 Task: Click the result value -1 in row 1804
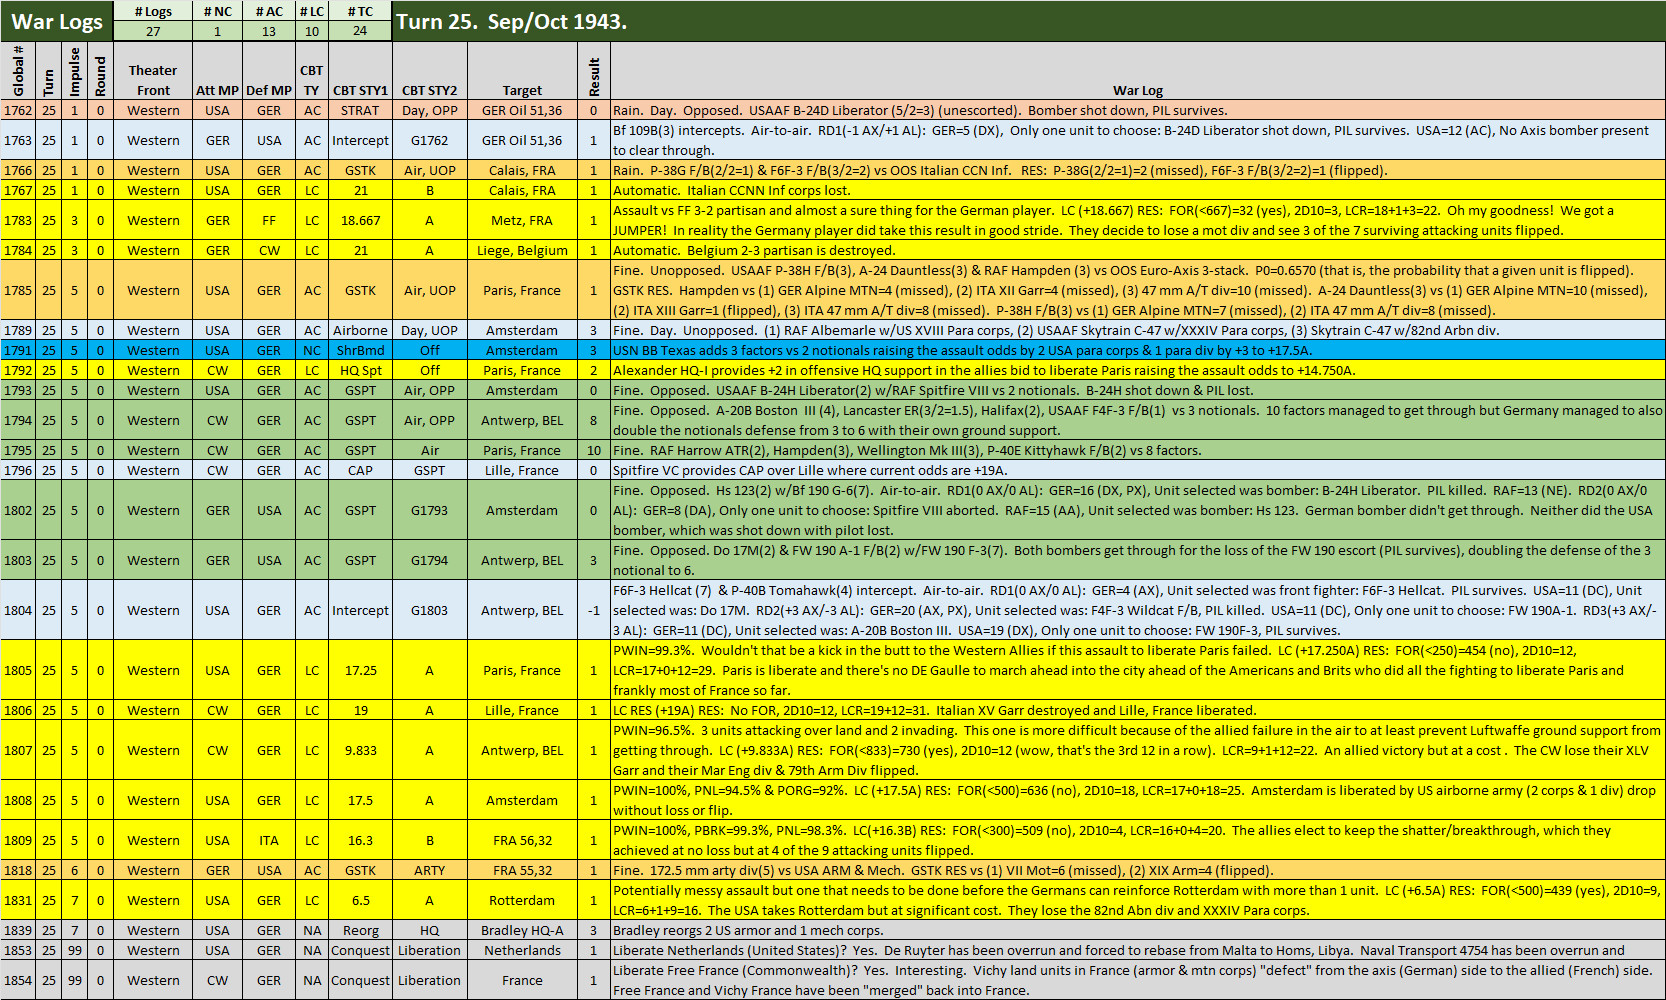coord(594,610)
